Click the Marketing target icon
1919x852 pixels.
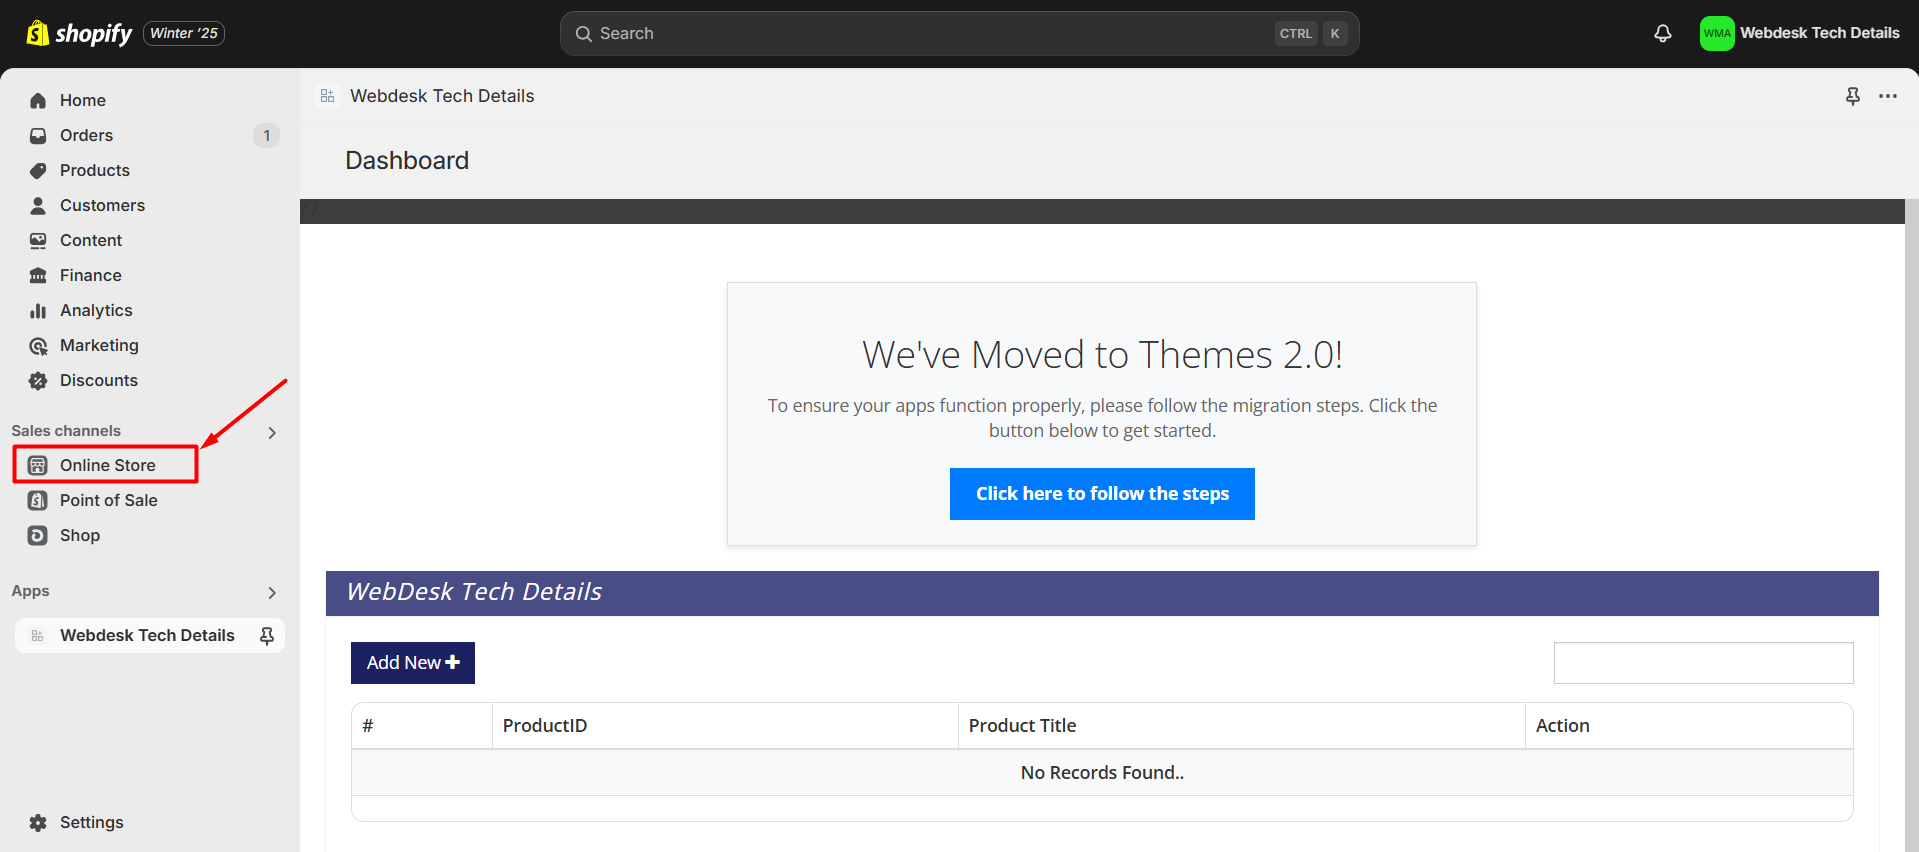(38, 345)
